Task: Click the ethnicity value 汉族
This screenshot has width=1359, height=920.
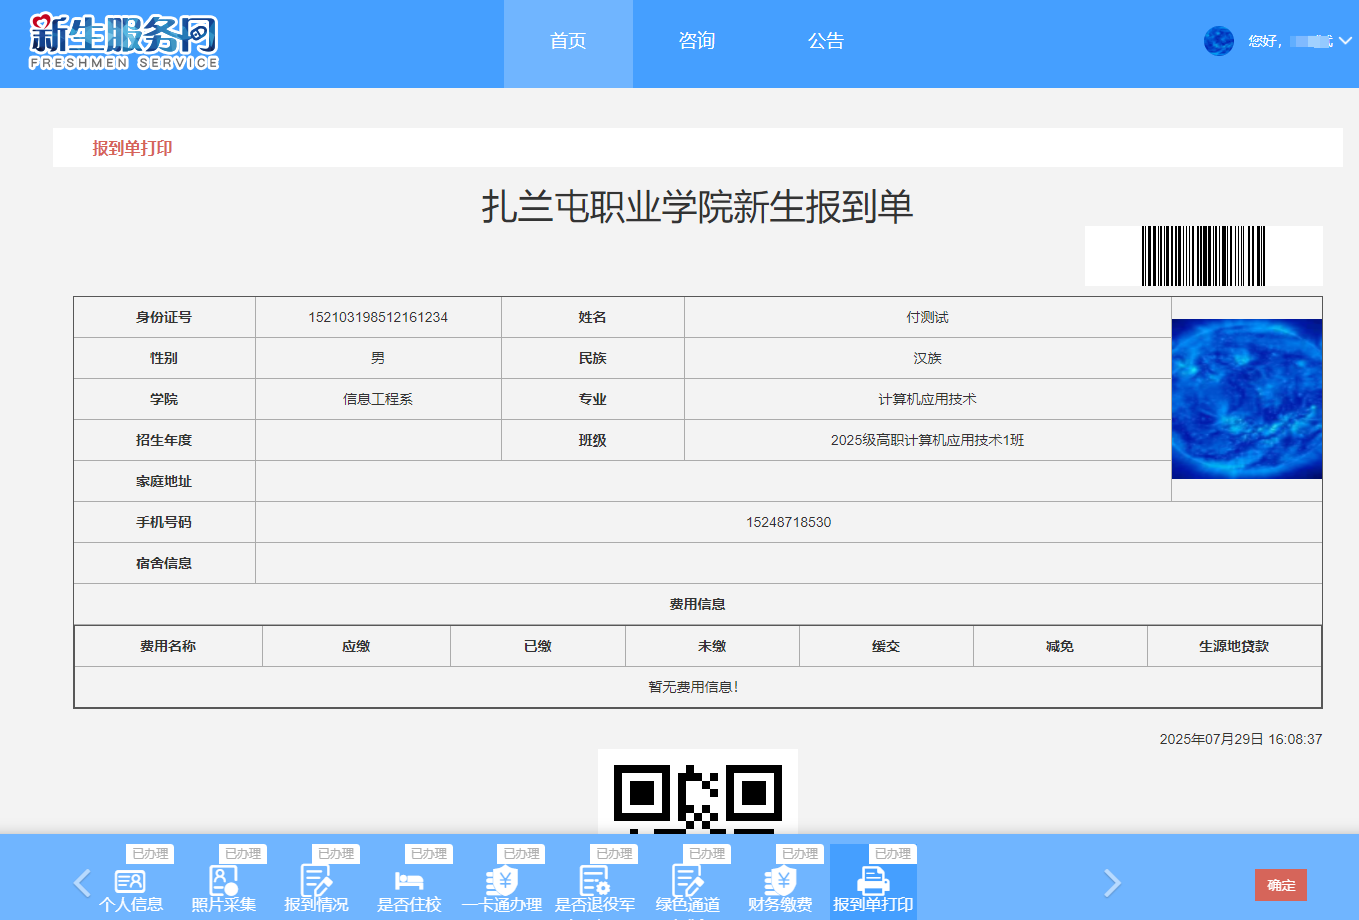Action: (927, 358)
